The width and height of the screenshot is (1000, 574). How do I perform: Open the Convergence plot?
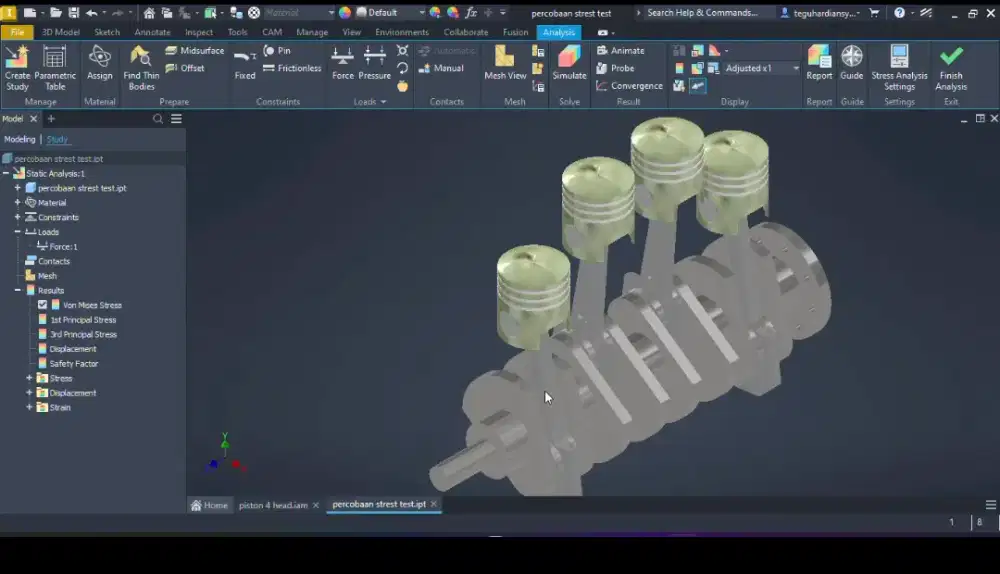[x=629, y=85]
